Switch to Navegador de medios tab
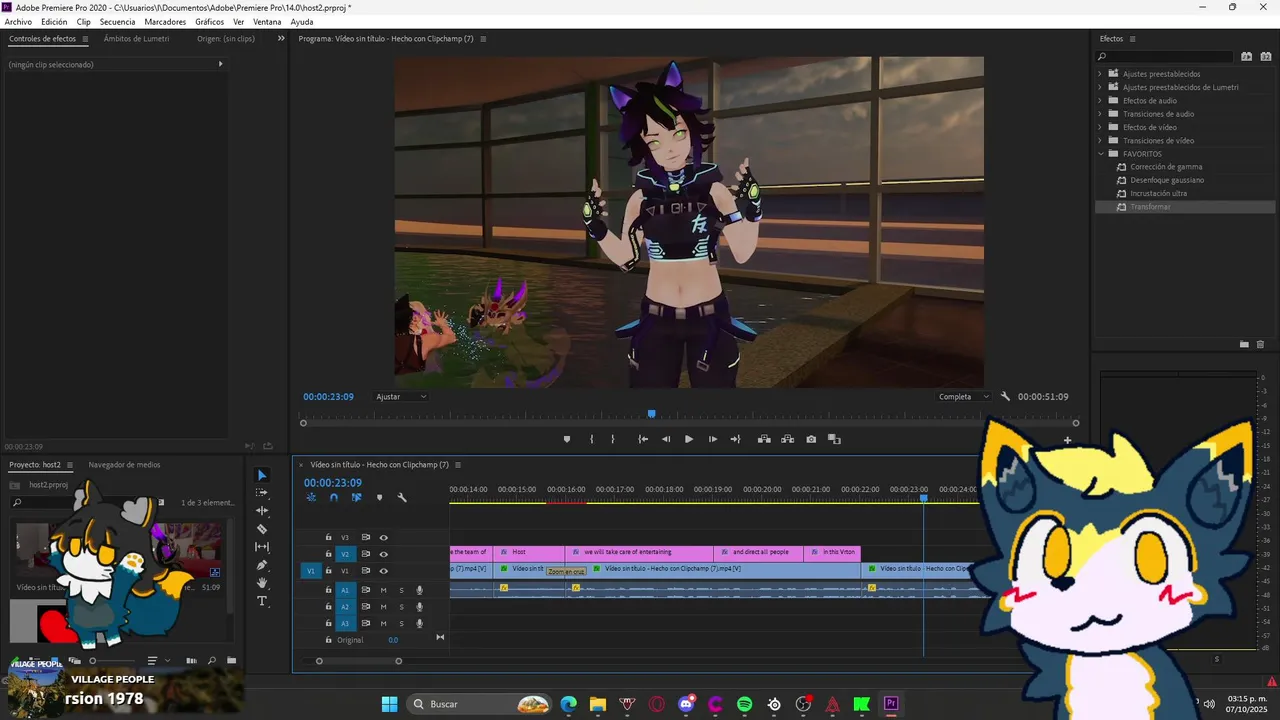Viewport: 1280px width, 720px height. (124, 465)
